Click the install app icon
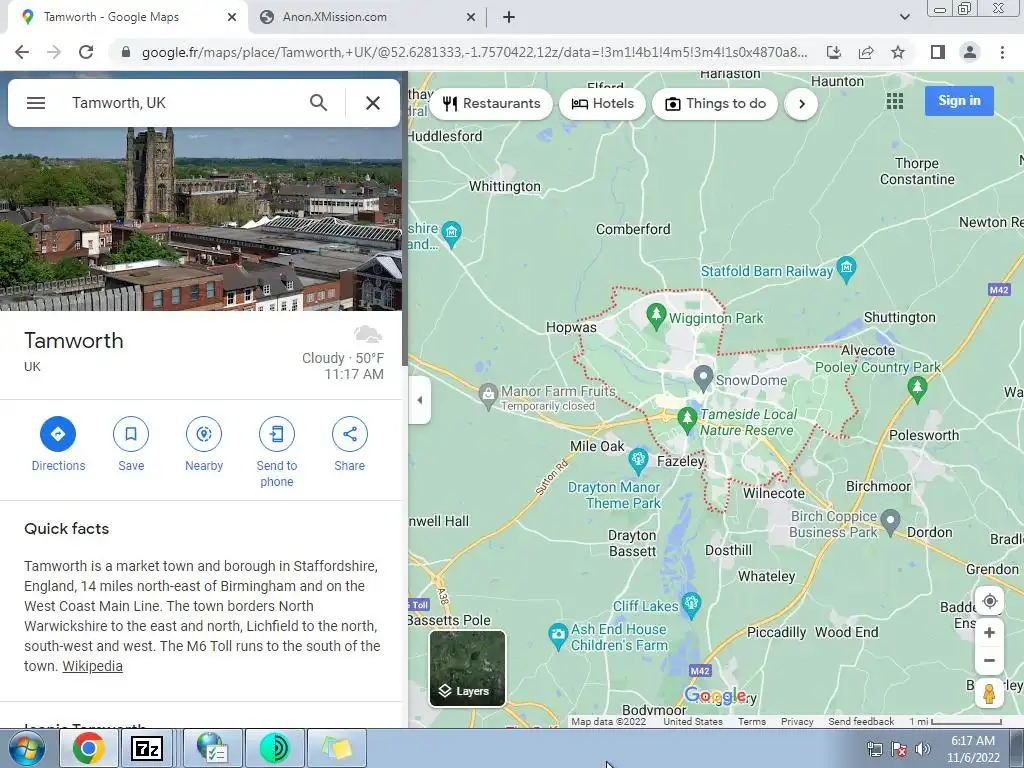This screenshot has height=768, width=1024. 834,52
